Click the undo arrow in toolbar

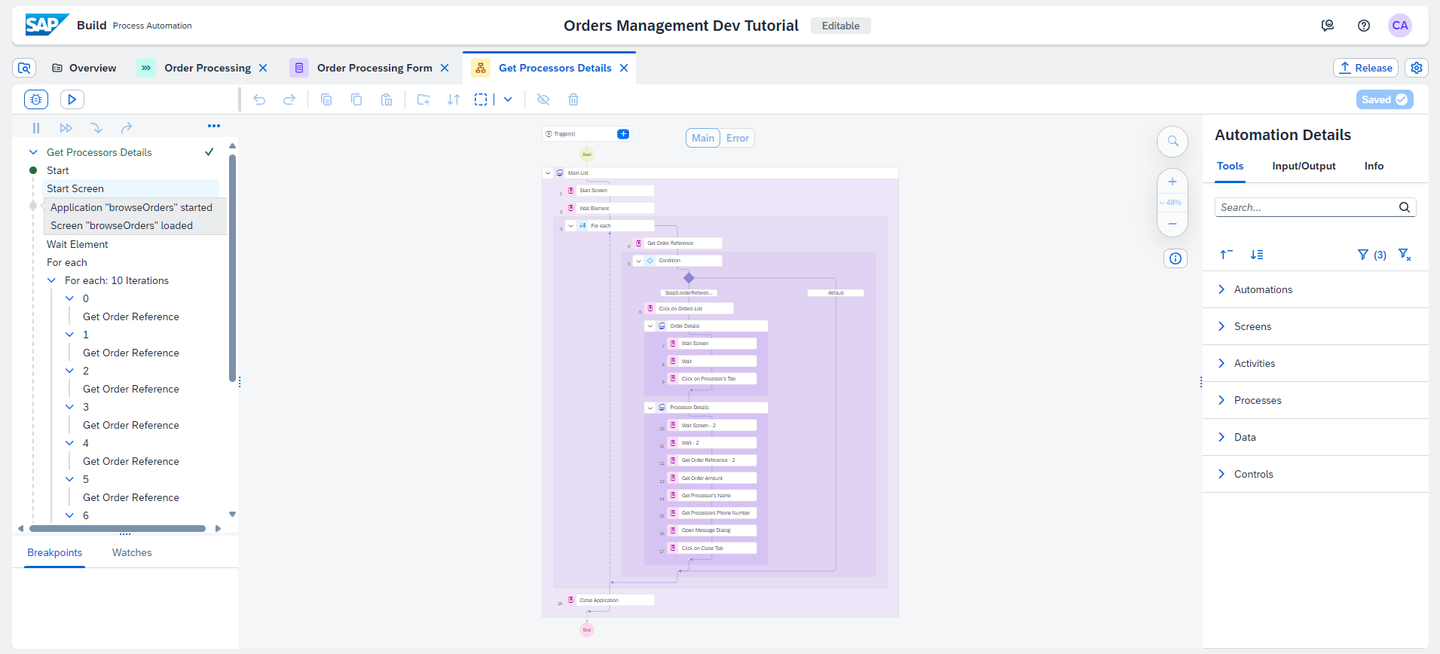click(x=259, y=99)
